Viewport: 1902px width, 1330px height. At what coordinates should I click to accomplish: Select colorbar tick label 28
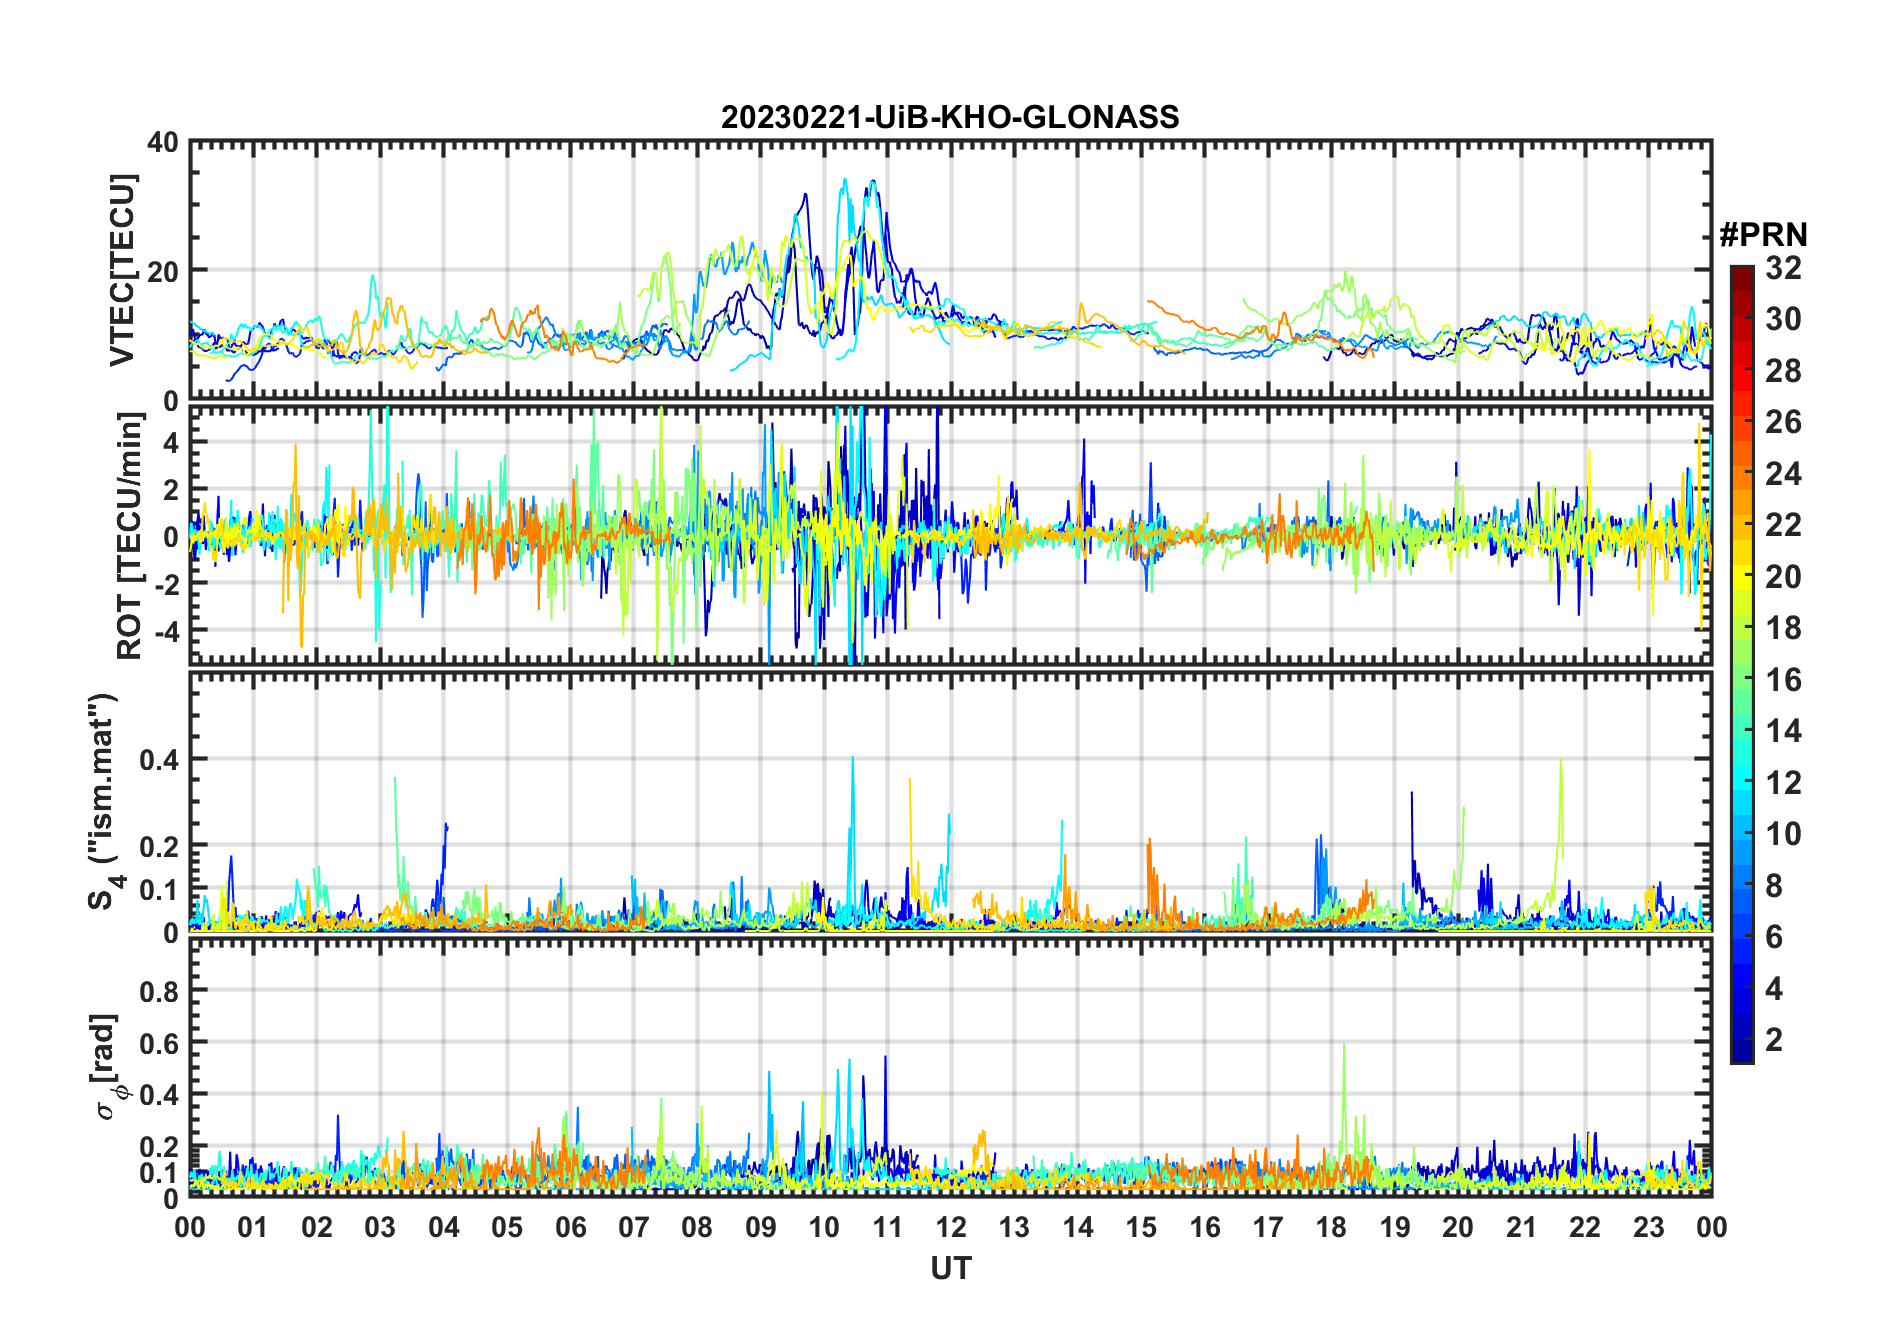pos(1783,371)
